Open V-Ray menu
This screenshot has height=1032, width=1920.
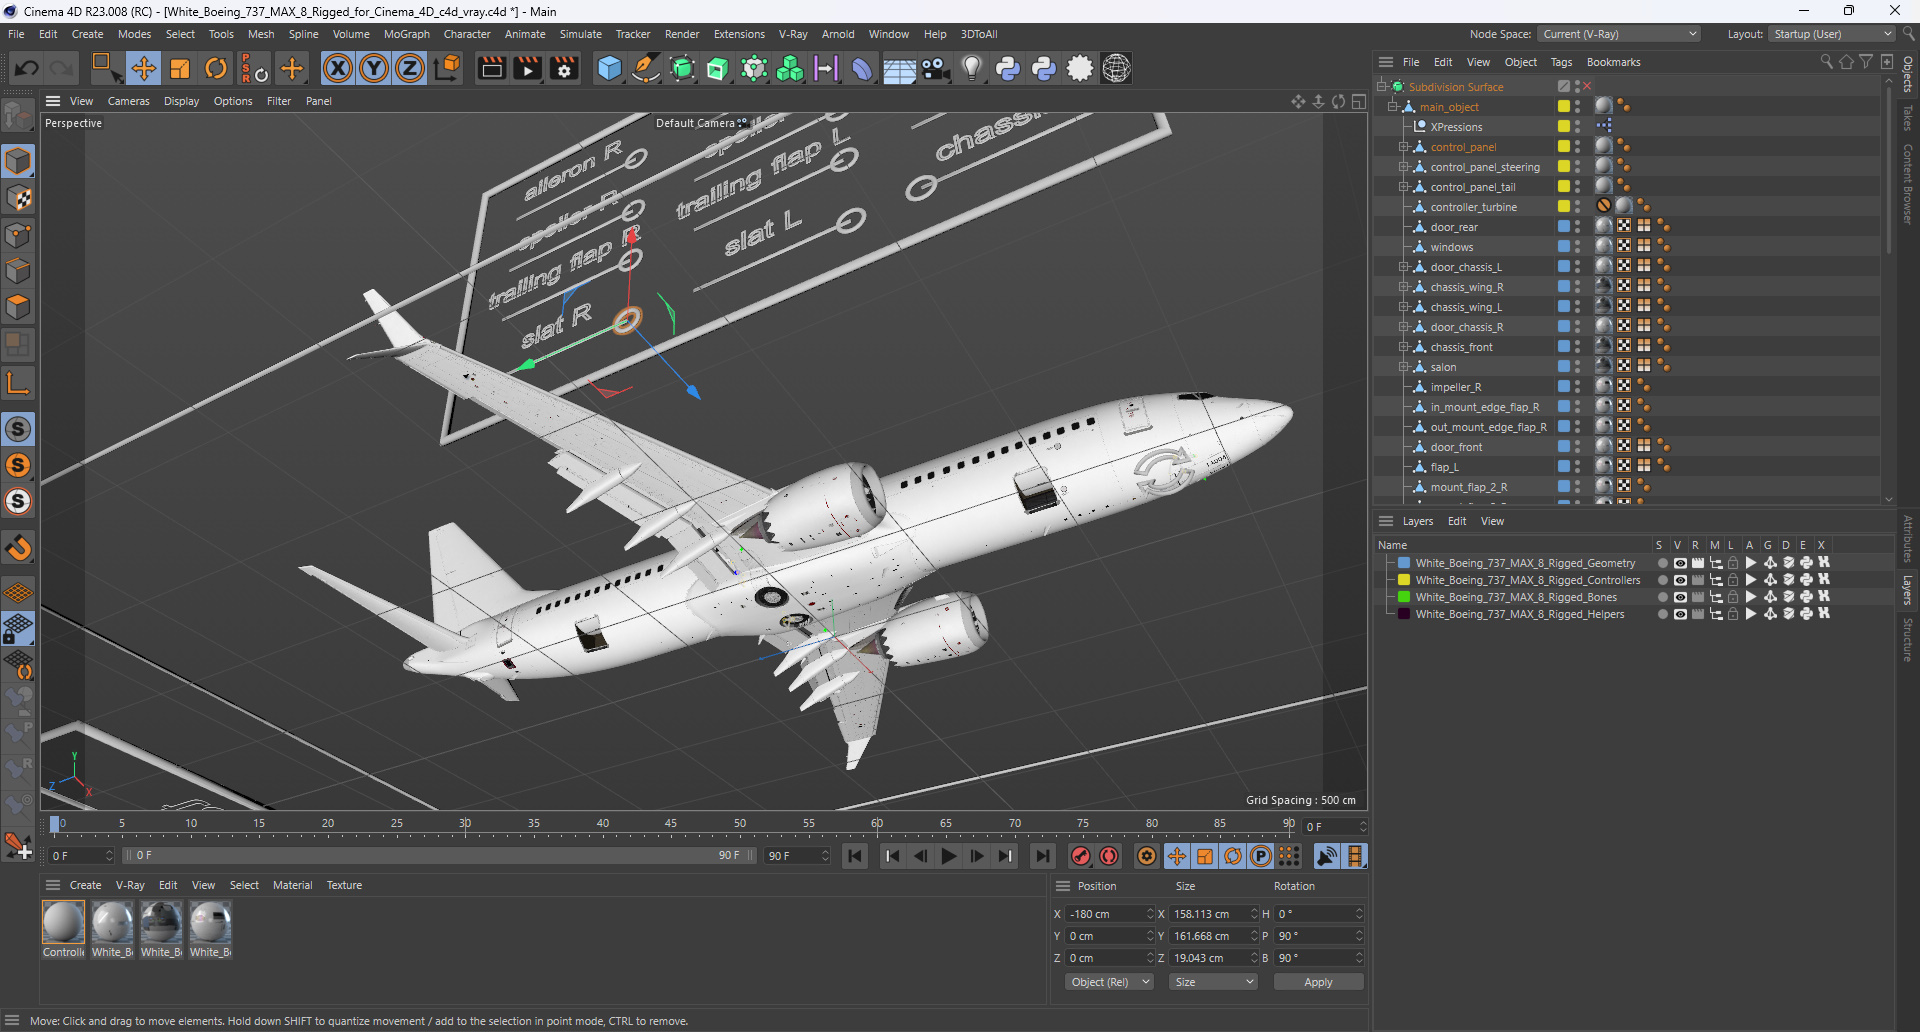pos(793,34)
